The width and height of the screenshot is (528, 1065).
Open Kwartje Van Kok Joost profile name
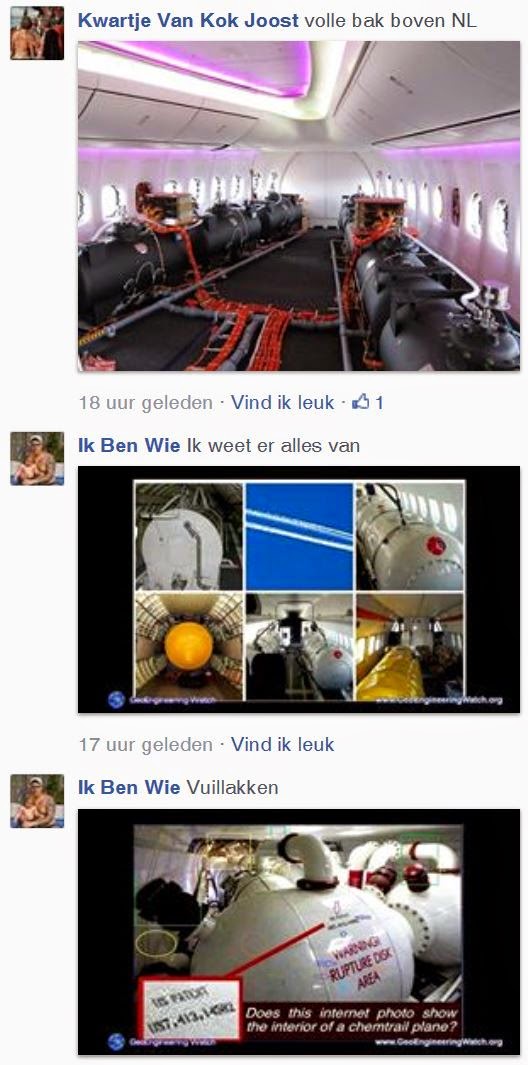(188, 20)
